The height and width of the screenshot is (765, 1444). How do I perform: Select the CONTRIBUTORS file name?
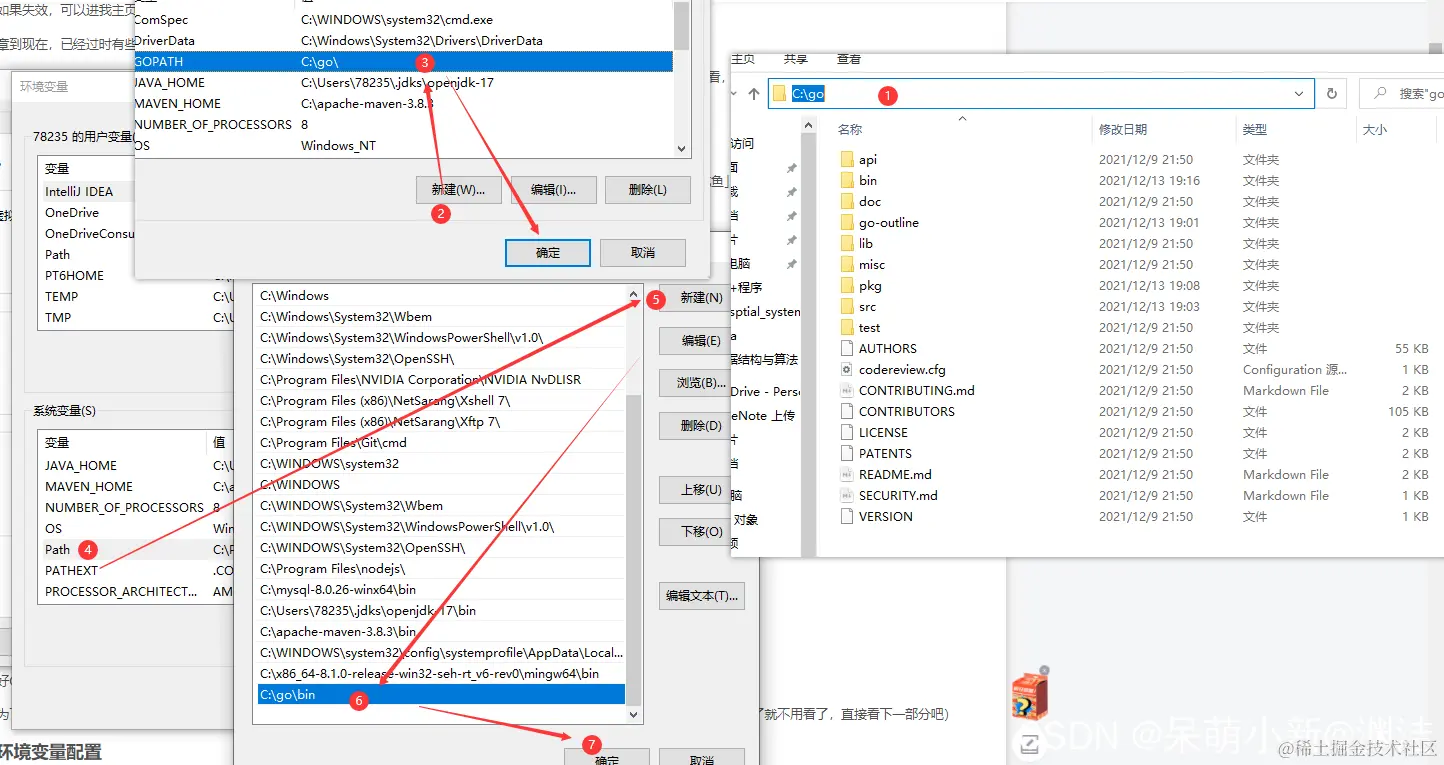click(x=906, y=412)
